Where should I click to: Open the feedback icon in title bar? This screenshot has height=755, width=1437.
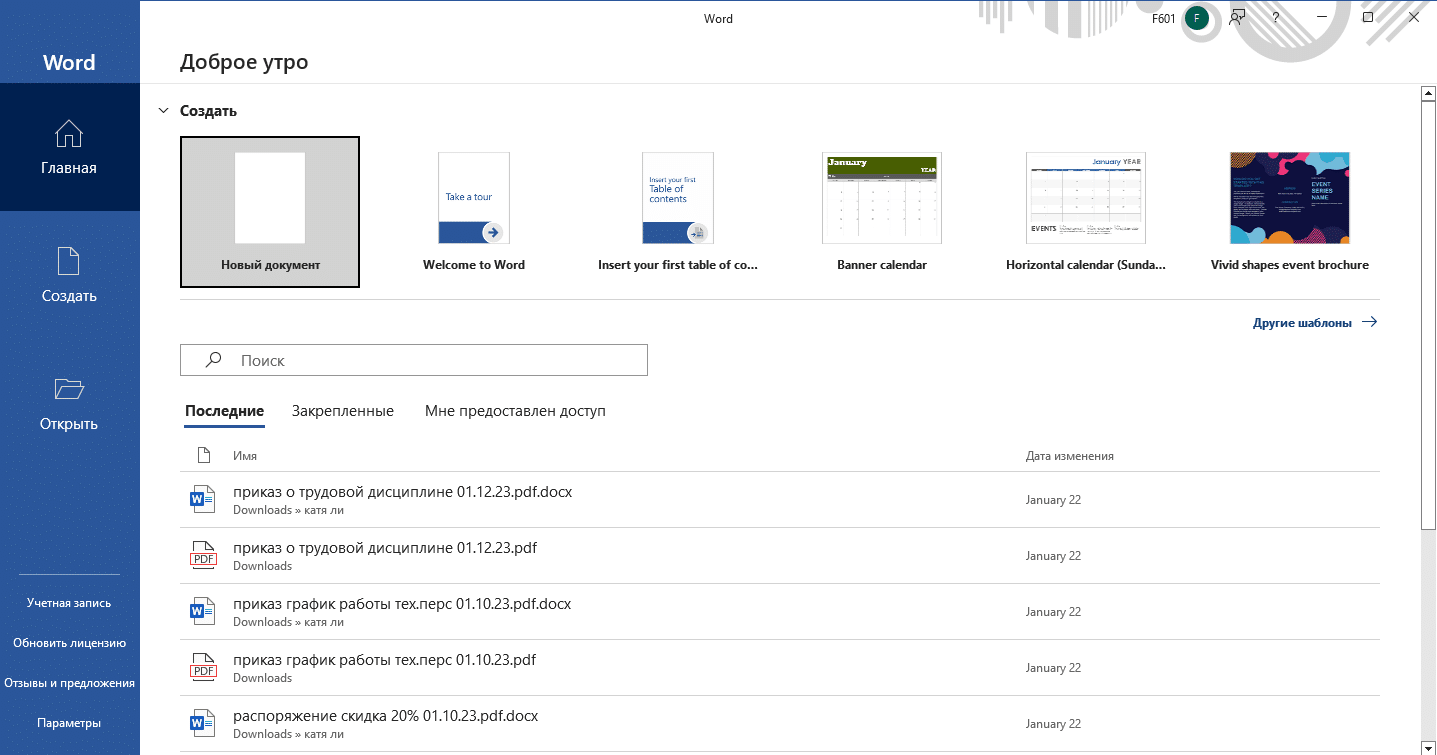point(1238,18)
